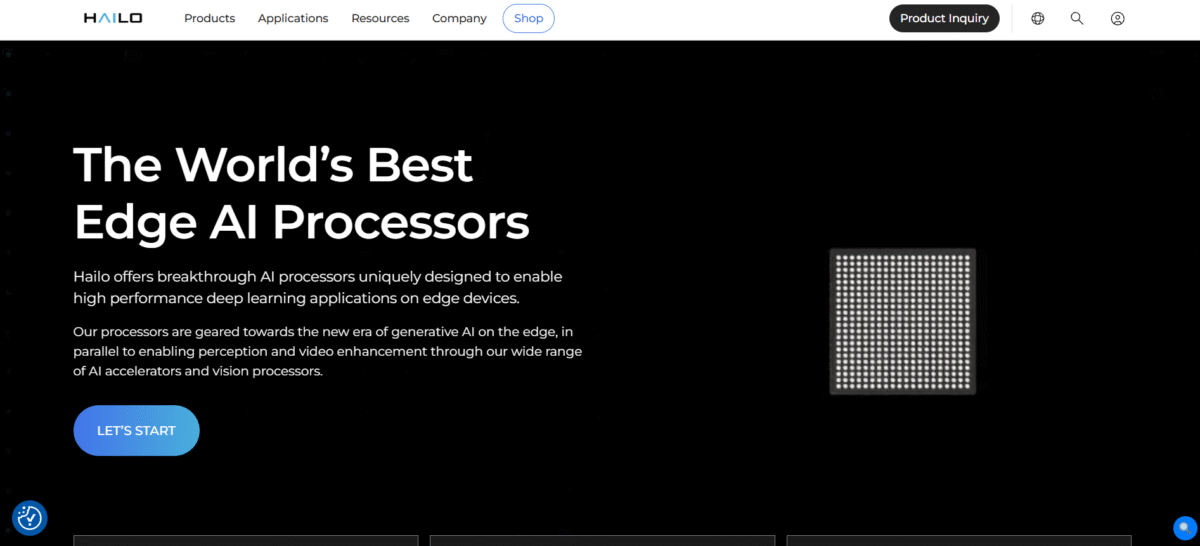Select the bottom right card
The height and width of the screenshot is (546, 1200).
point(958,540)
